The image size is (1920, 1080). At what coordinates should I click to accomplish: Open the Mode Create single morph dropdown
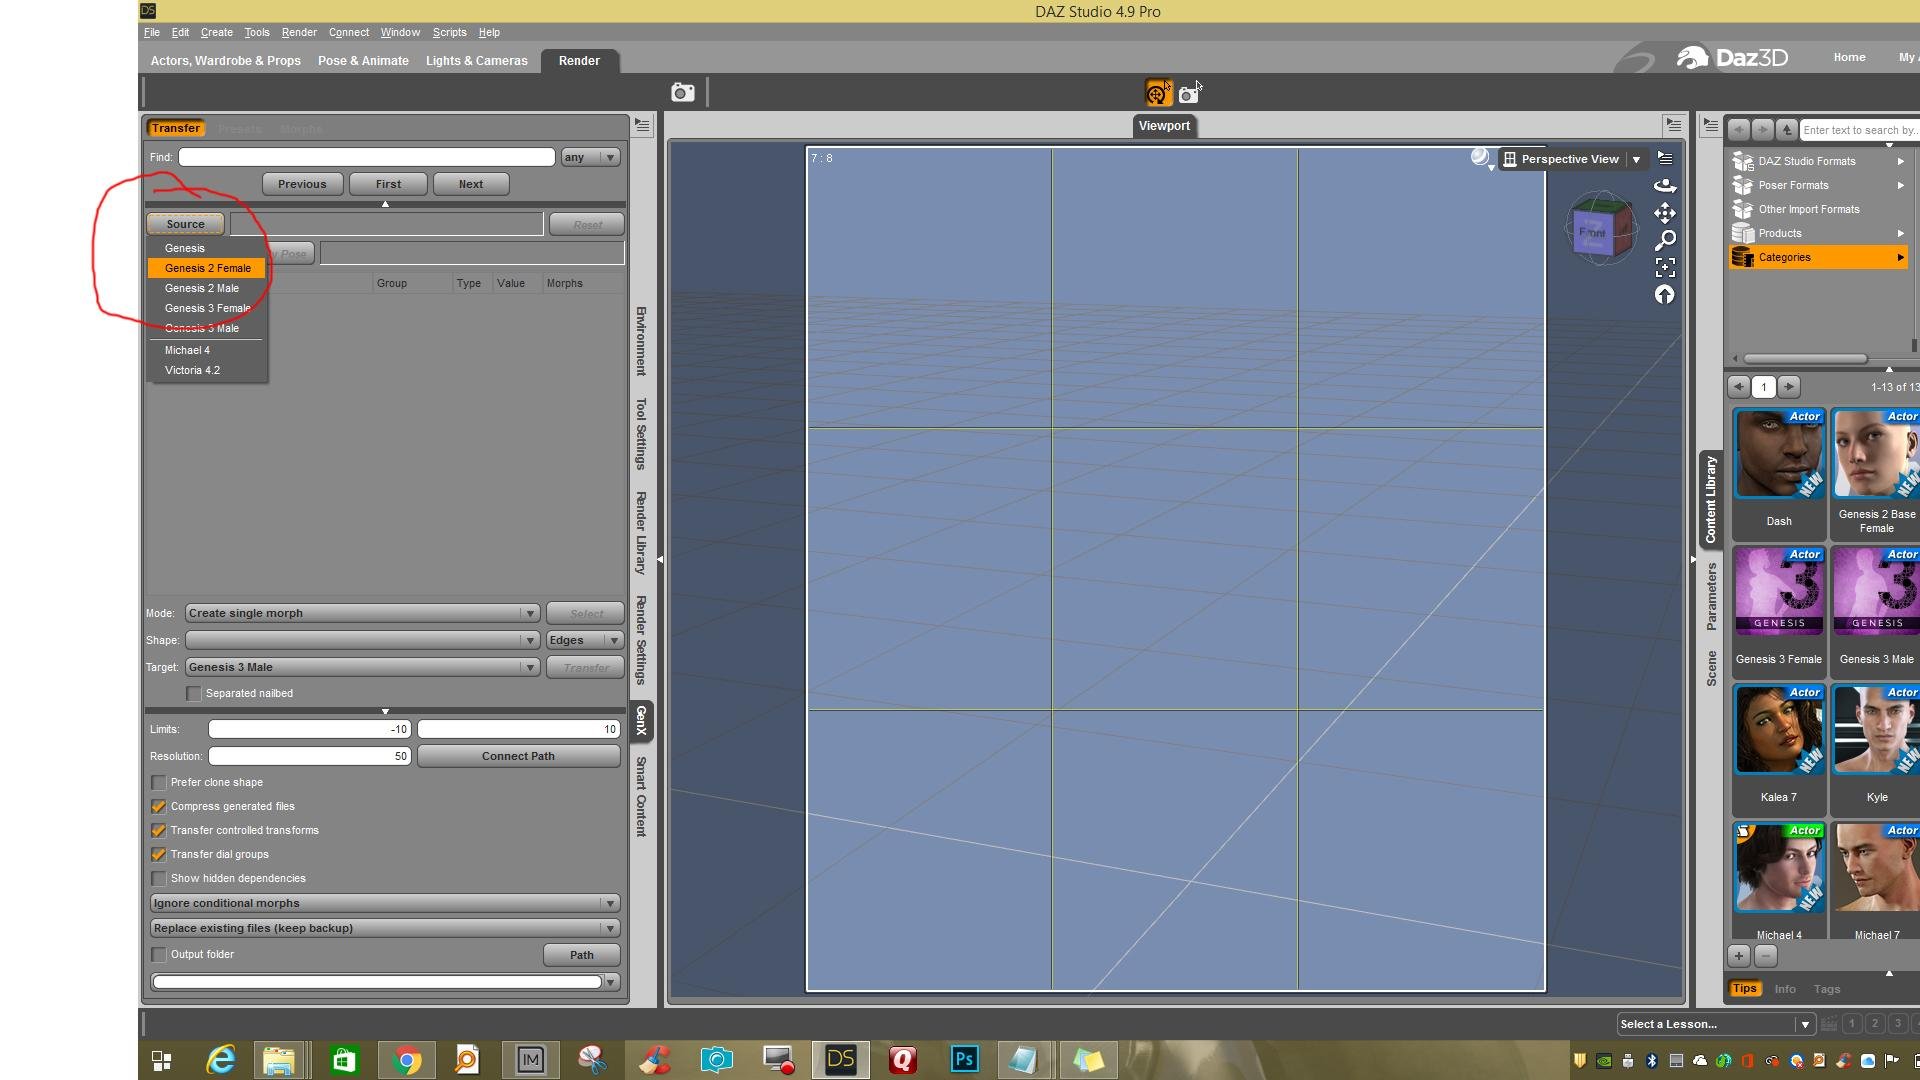tap(362, 613)
